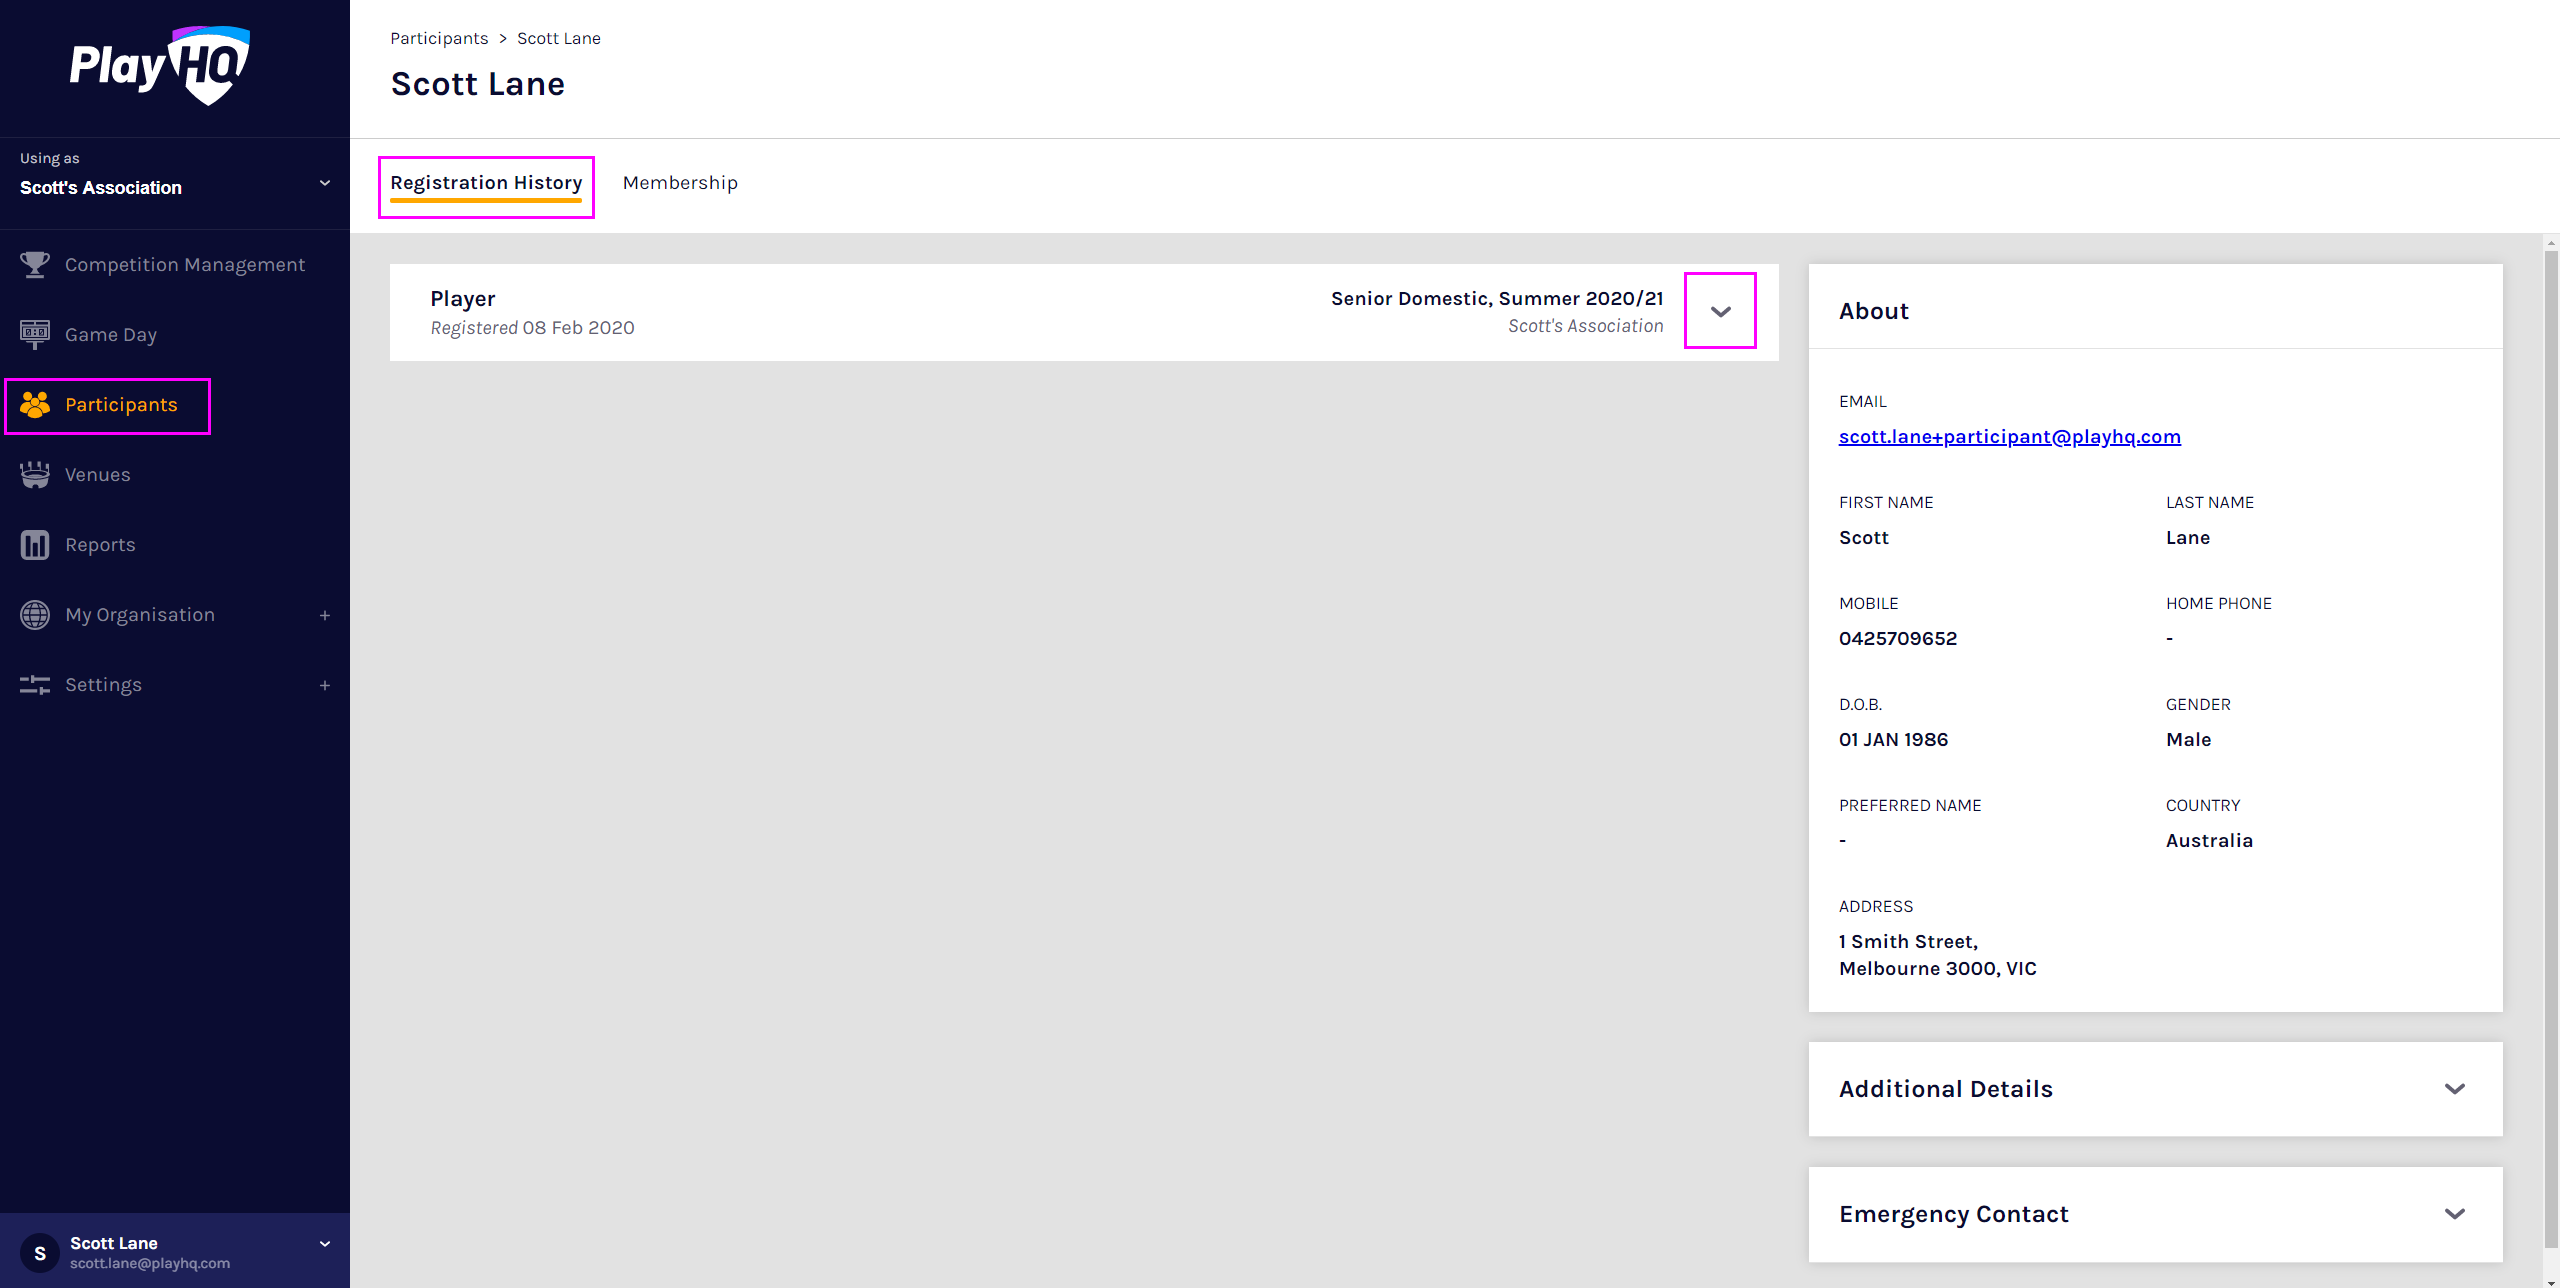Select the Participants people icon
This screenshot has height=1288, width=2560.
35,405
